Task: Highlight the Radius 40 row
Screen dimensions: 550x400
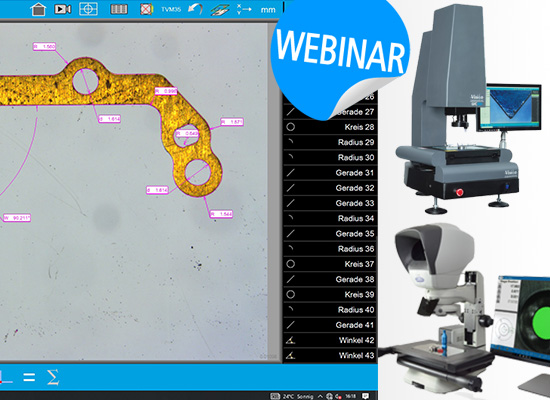Action: tap(330, 310)
